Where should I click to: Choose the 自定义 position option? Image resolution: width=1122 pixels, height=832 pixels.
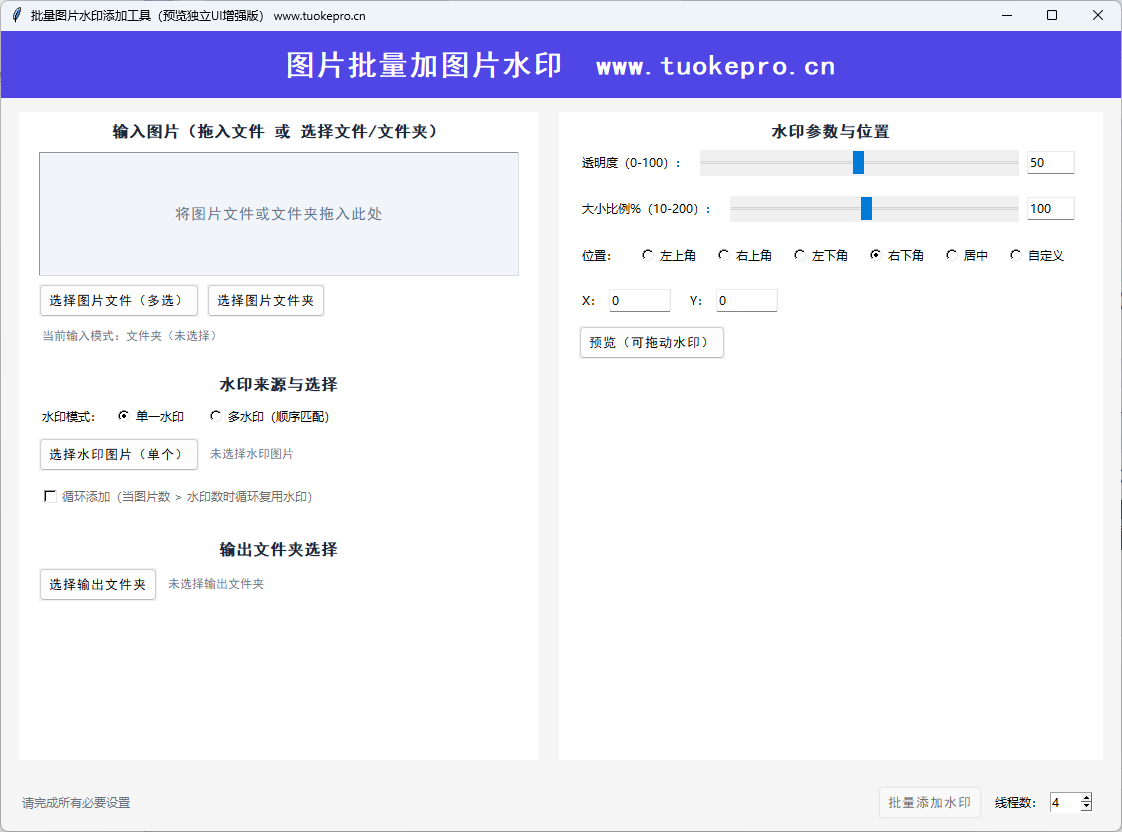[x=1016, y=255]
